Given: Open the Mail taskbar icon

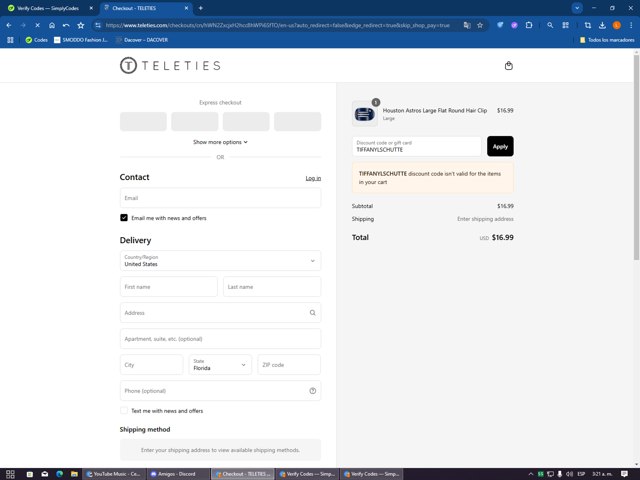Looking at the screenshot, I should click(44, 474).
